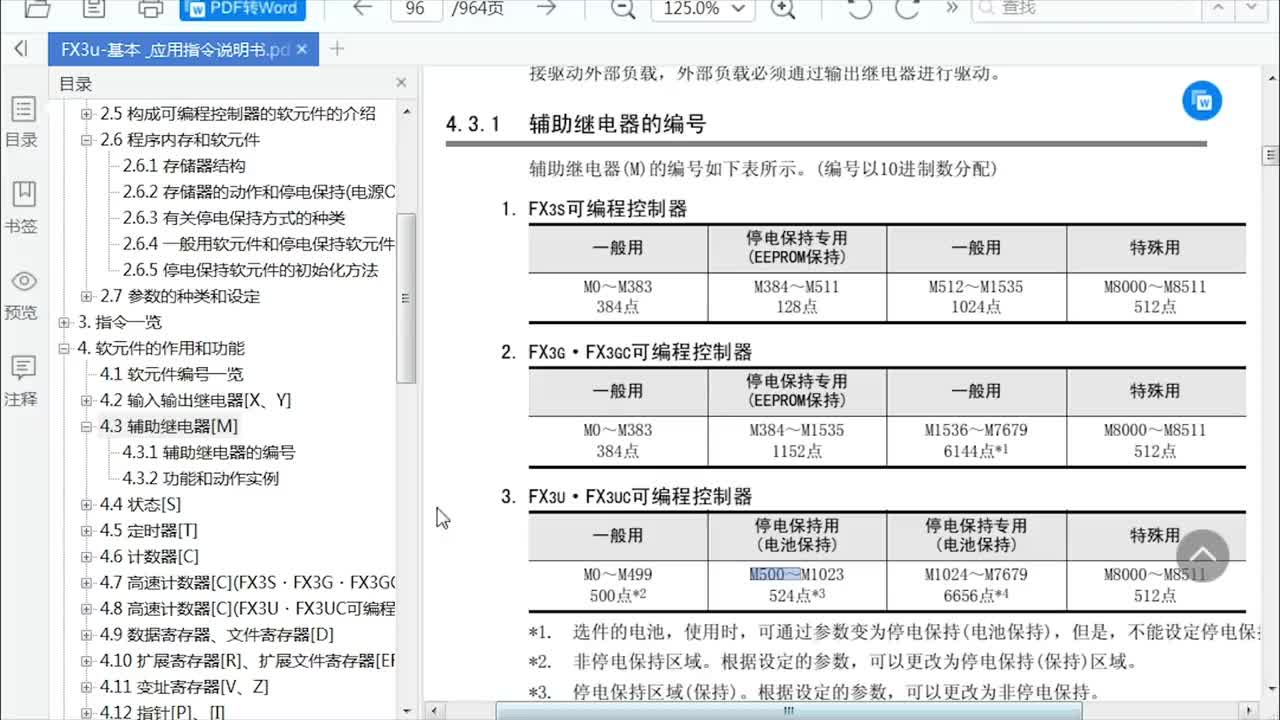The height and width of the screenshot is (720, 1280).
Task: Click the open file folder icon
Action: point(37,9)
